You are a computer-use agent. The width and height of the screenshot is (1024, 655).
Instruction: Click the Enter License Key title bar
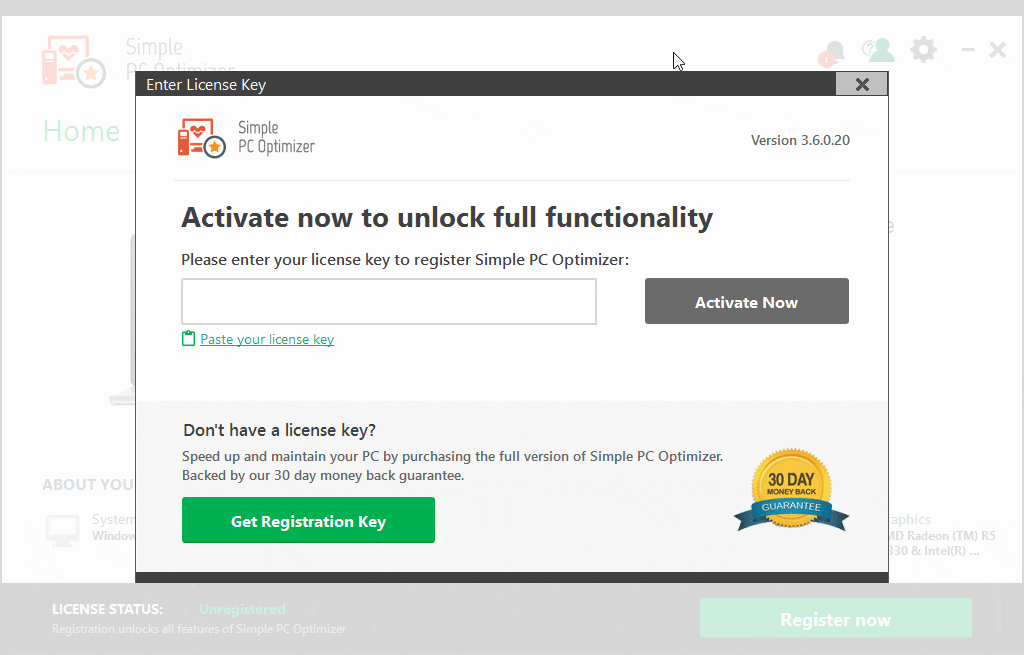coord(485,84)
